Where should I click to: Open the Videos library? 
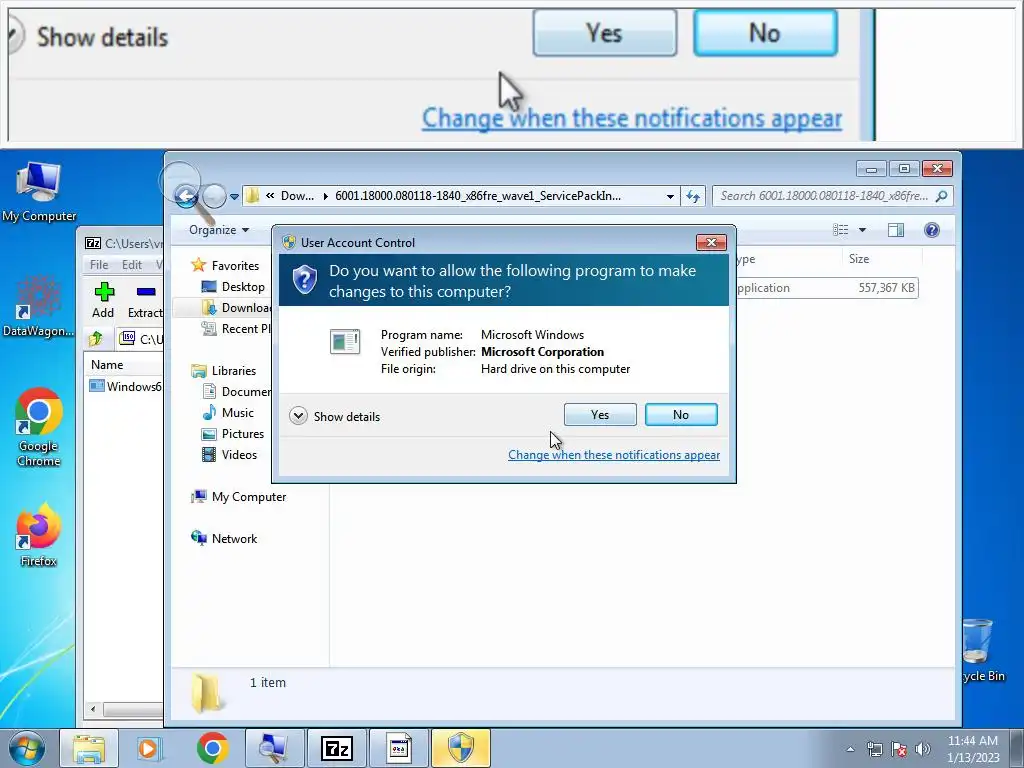click(230, 455)
